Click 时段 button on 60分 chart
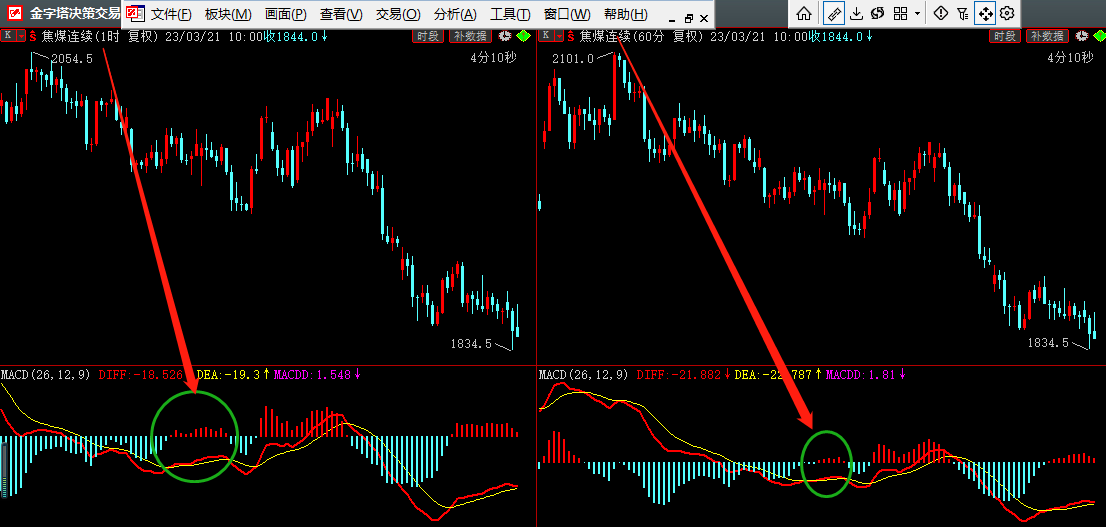The height and width of the screenshot is (527, 1106). 1005,36
